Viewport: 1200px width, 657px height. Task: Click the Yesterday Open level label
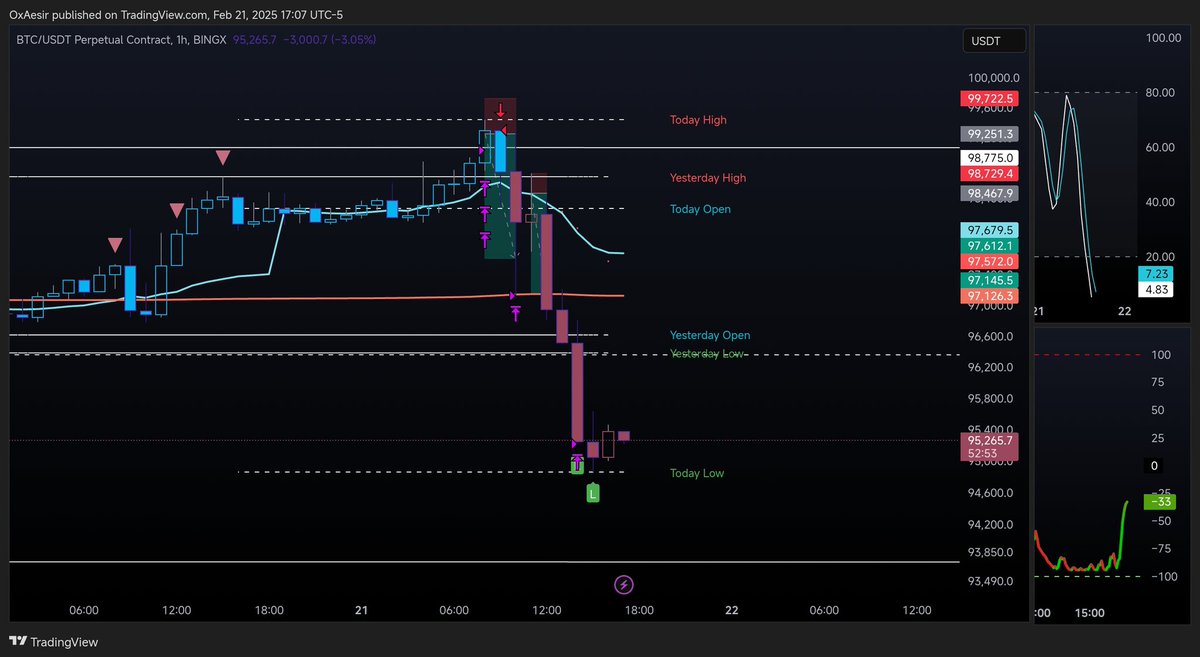click(709, 335)
